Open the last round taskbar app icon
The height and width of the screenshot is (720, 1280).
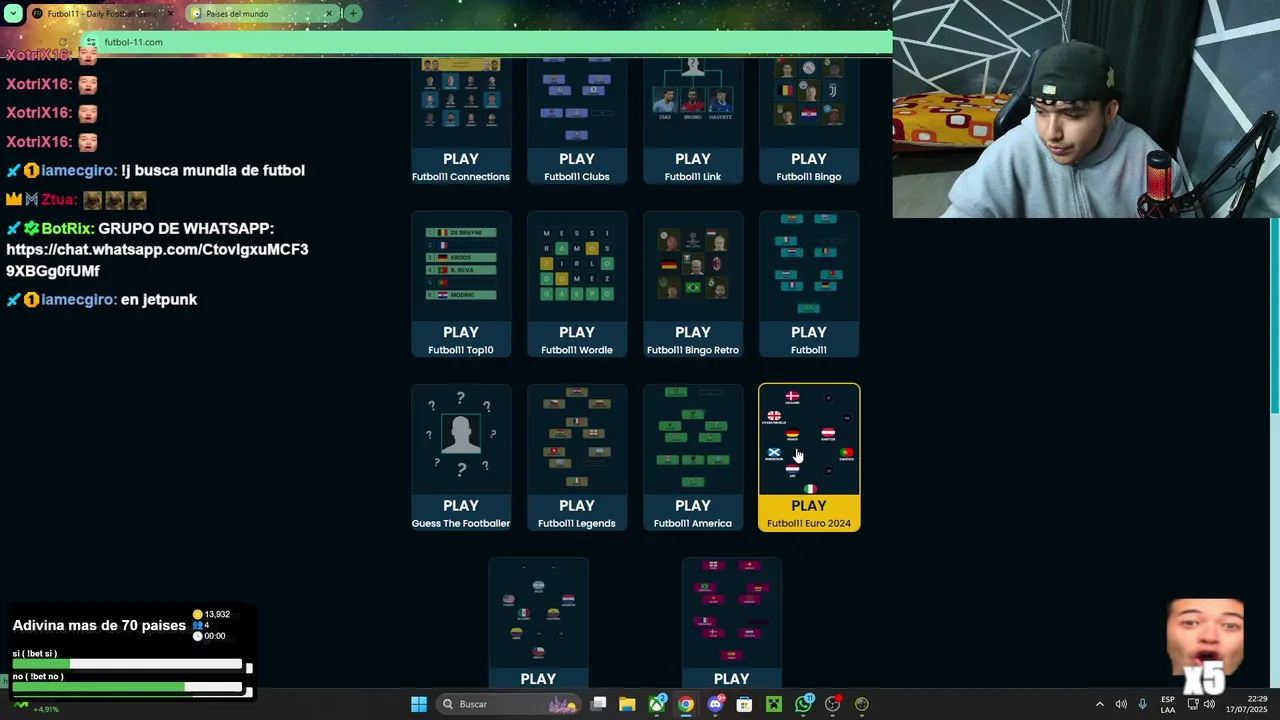[862, 704]
